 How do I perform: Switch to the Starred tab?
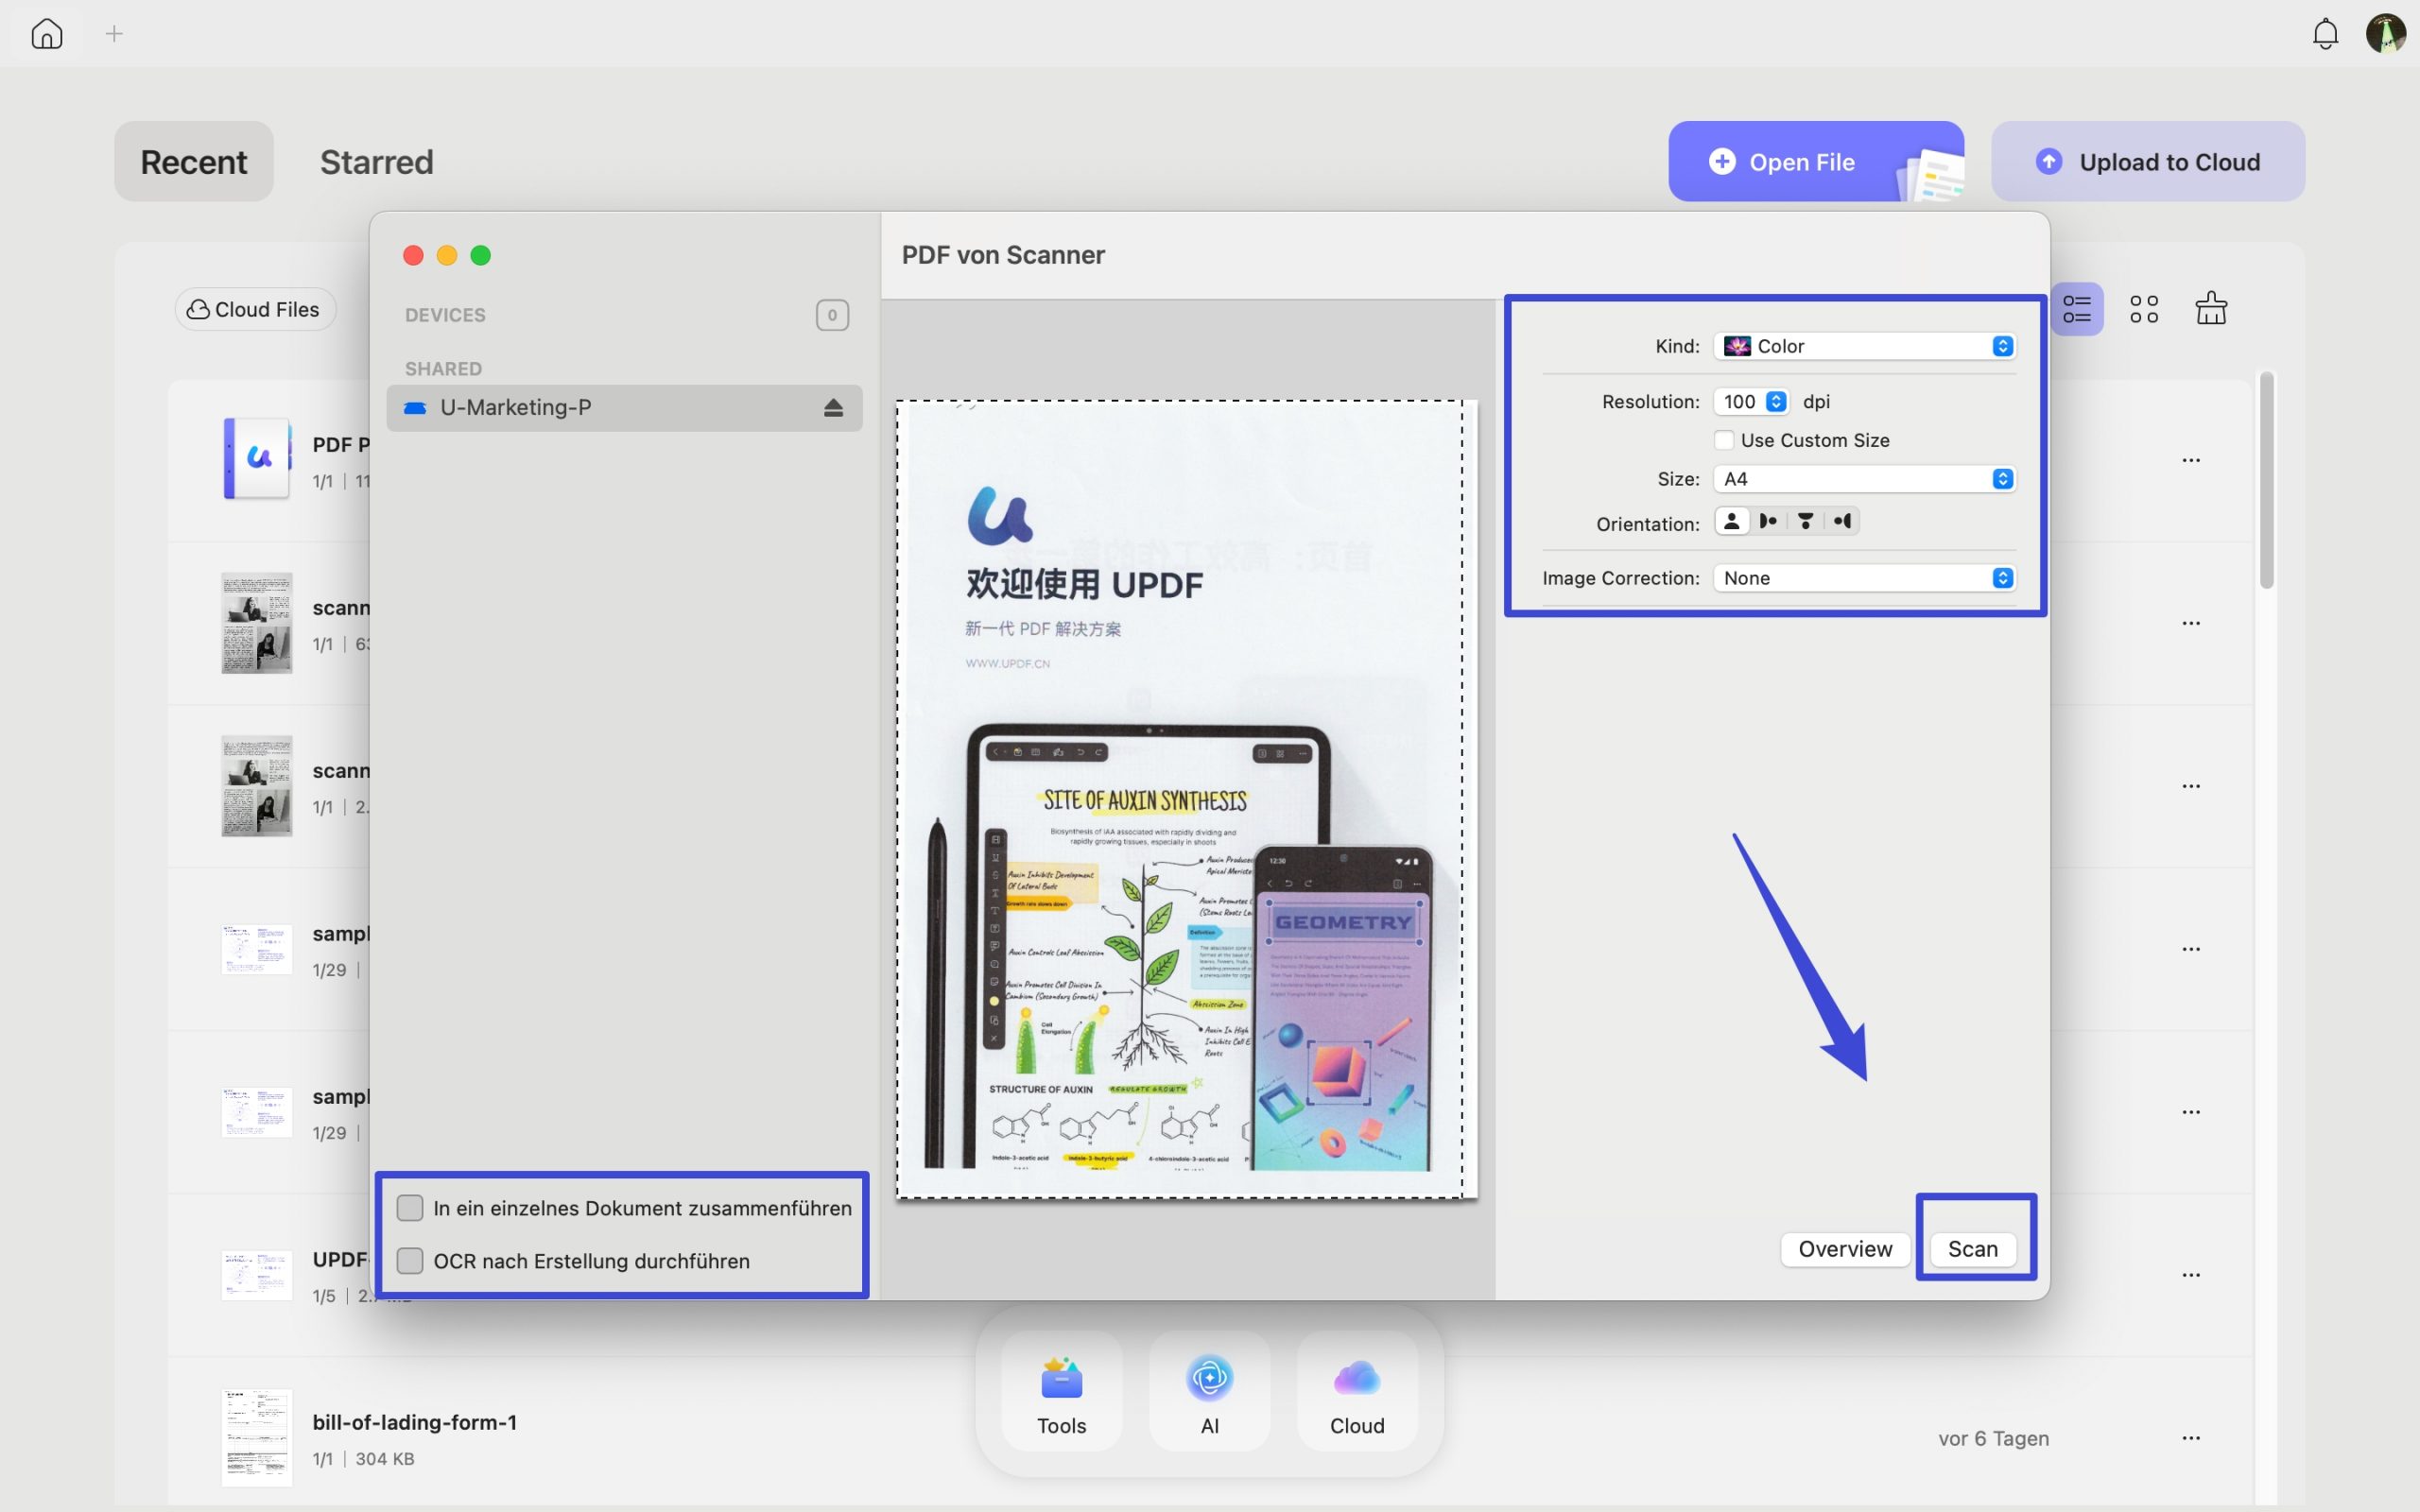(376, 162)
